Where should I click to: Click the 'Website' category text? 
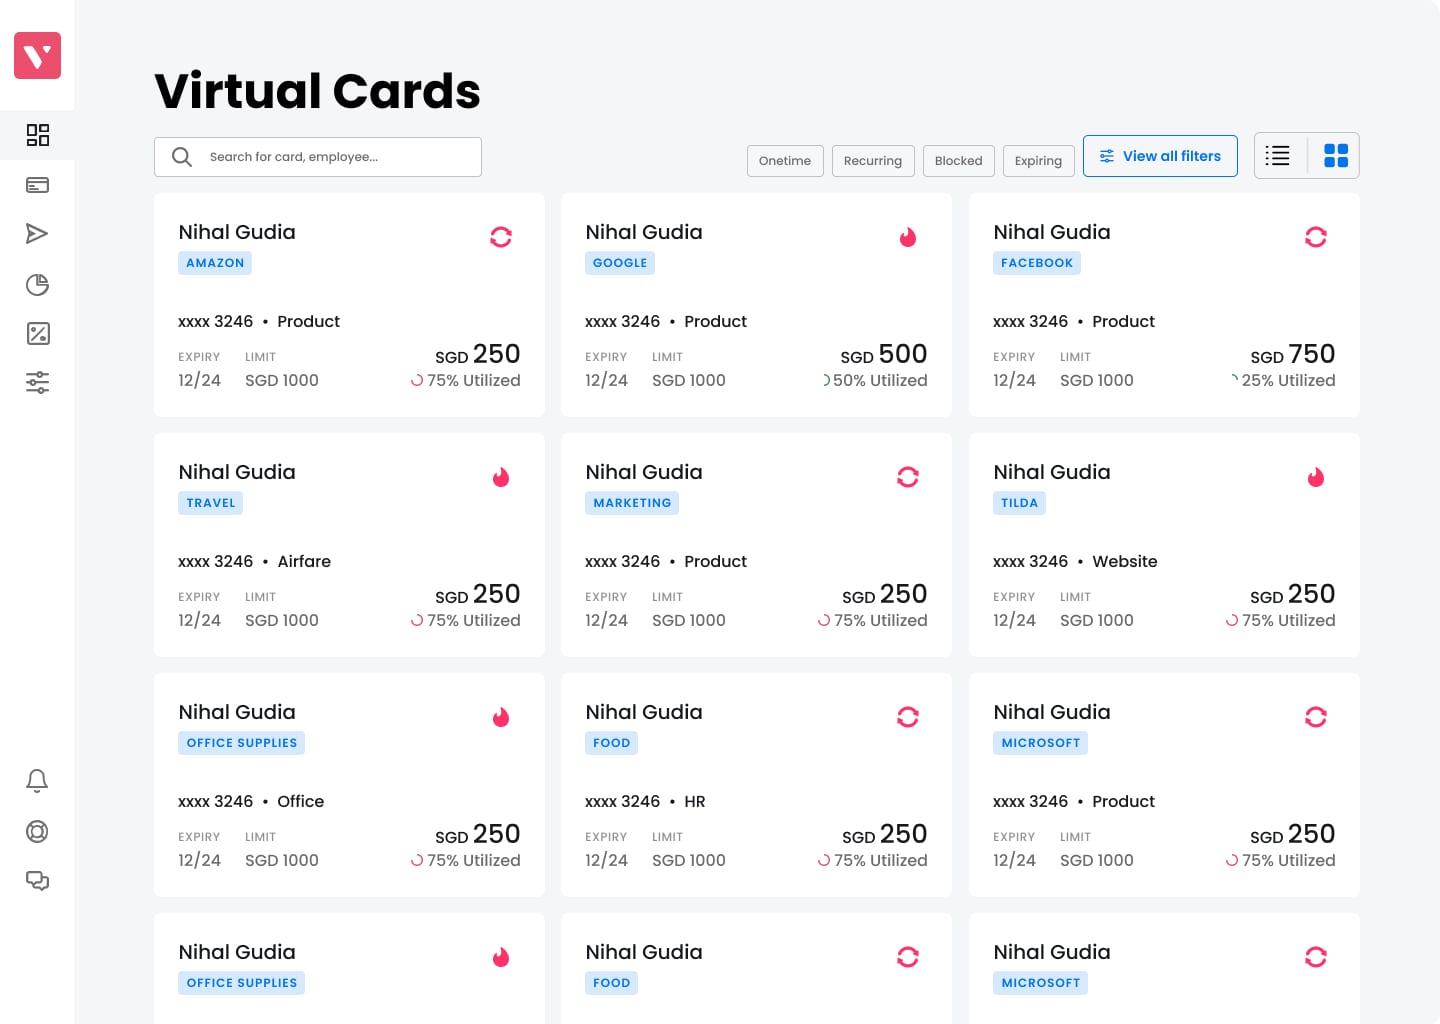(x=1125, y=561)
